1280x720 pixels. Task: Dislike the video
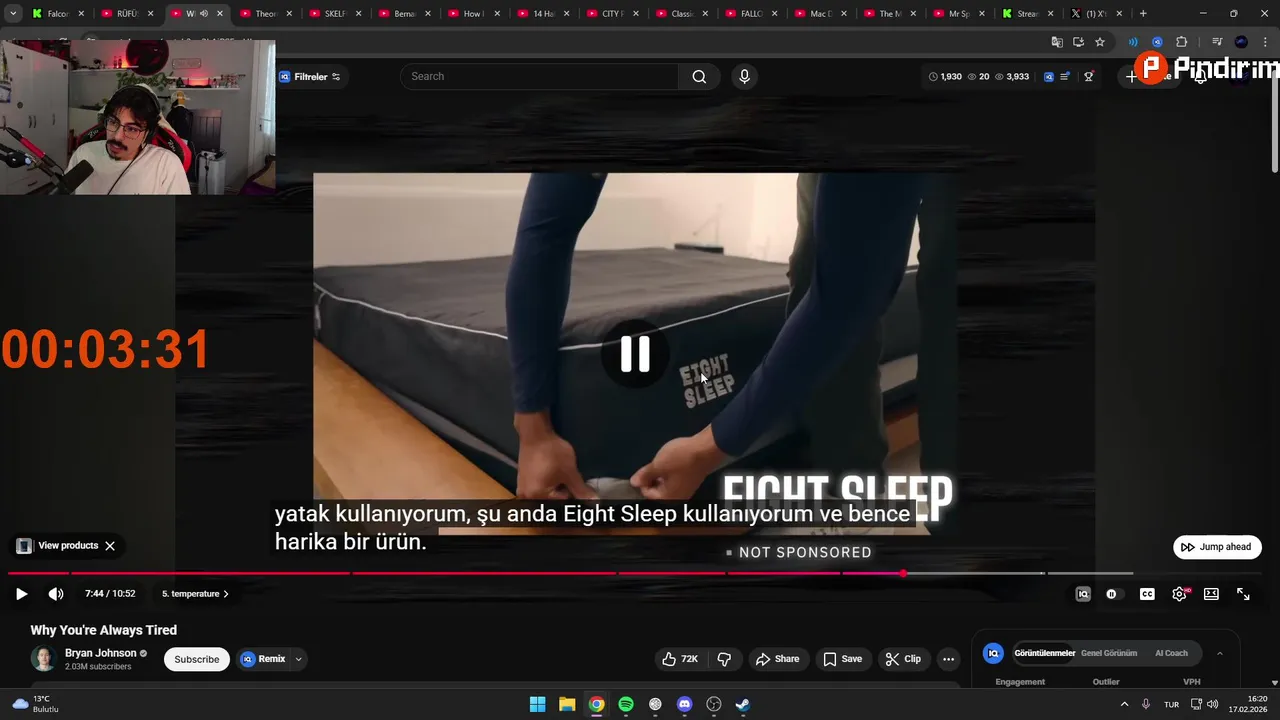click(x=724, y=659)
